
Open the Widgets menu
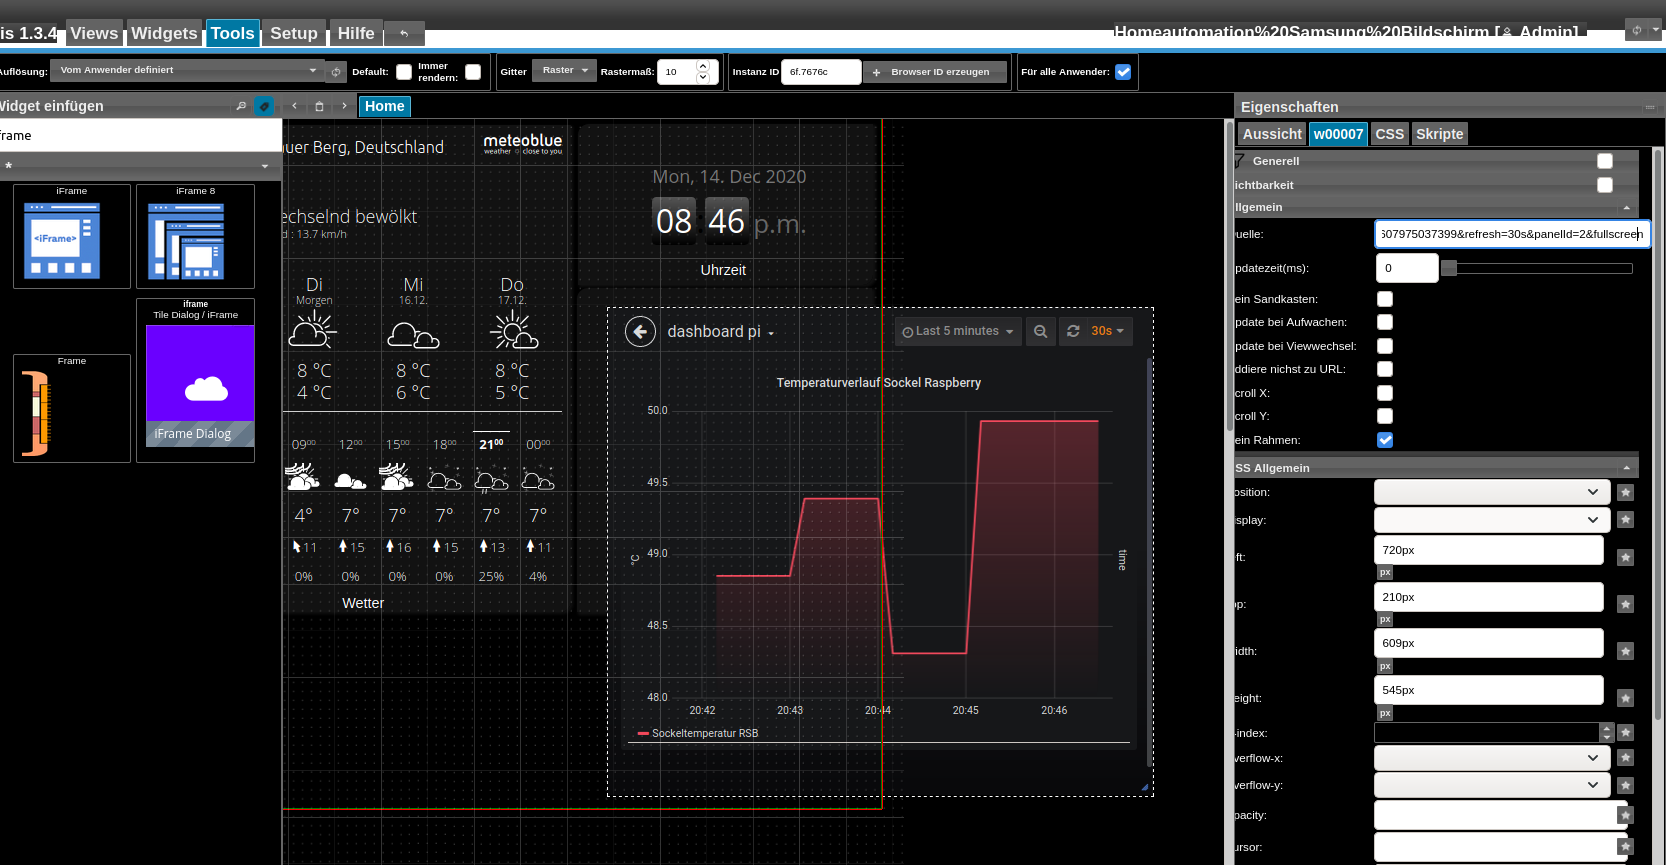(x=164, y=33)
